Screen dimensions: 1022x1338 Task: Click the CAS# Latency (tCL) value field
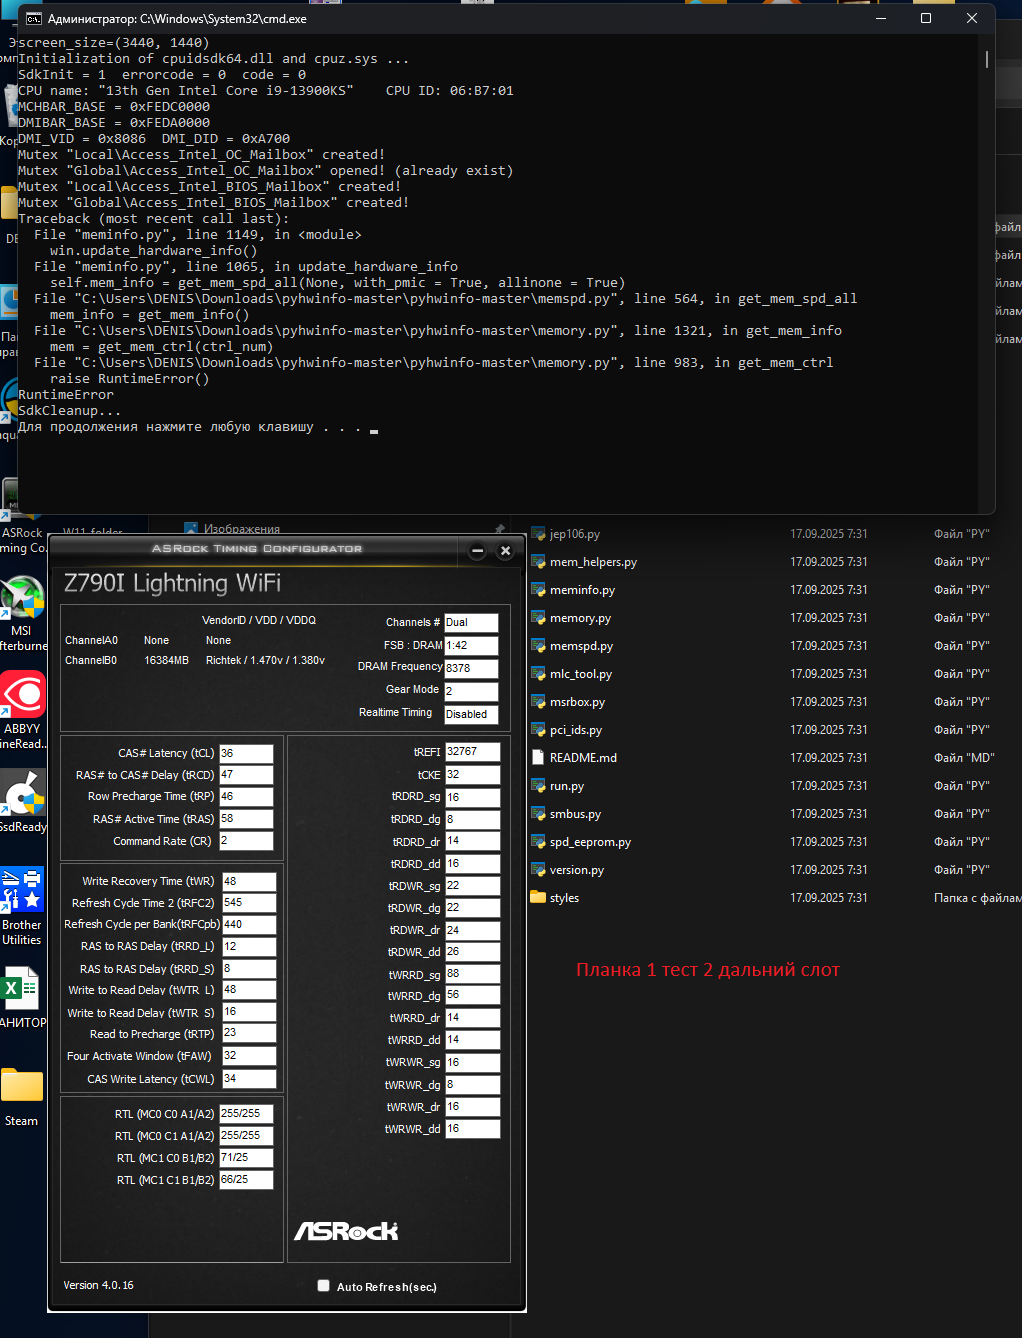coord(246,753)
